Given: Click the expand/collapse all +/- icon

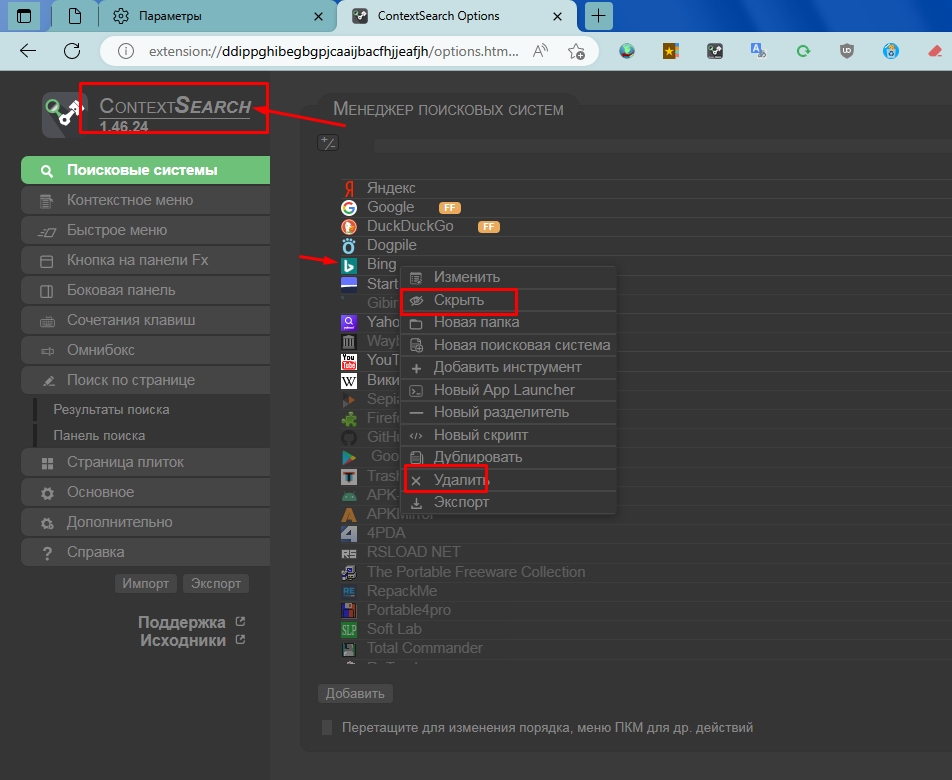Looking at the screenshot, I should click(x=328, y=143).
